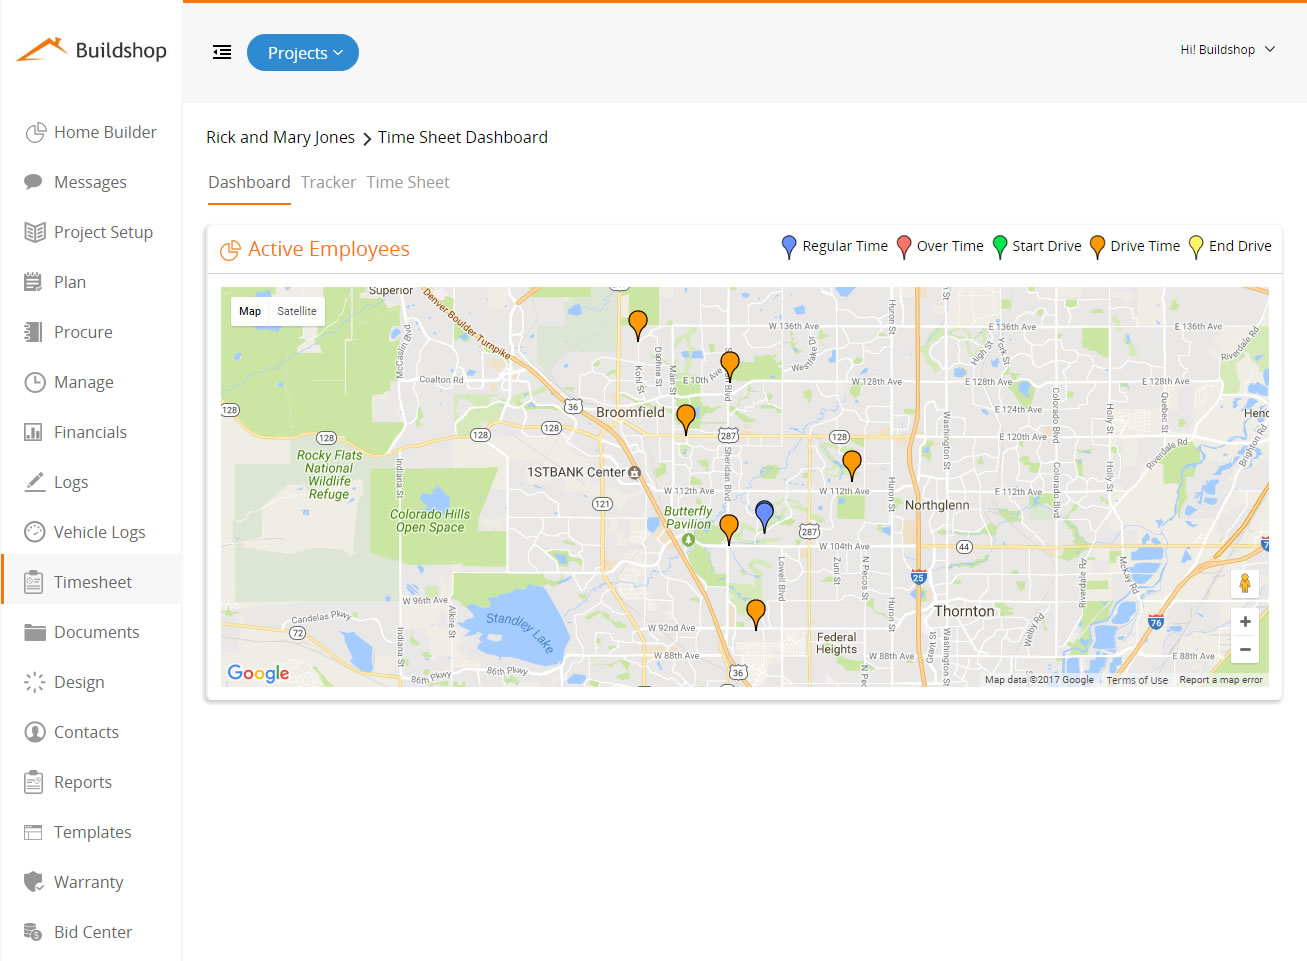Click the Templates window icon
The width and height of the screenshot is (1307, 961).
[34, 832]
